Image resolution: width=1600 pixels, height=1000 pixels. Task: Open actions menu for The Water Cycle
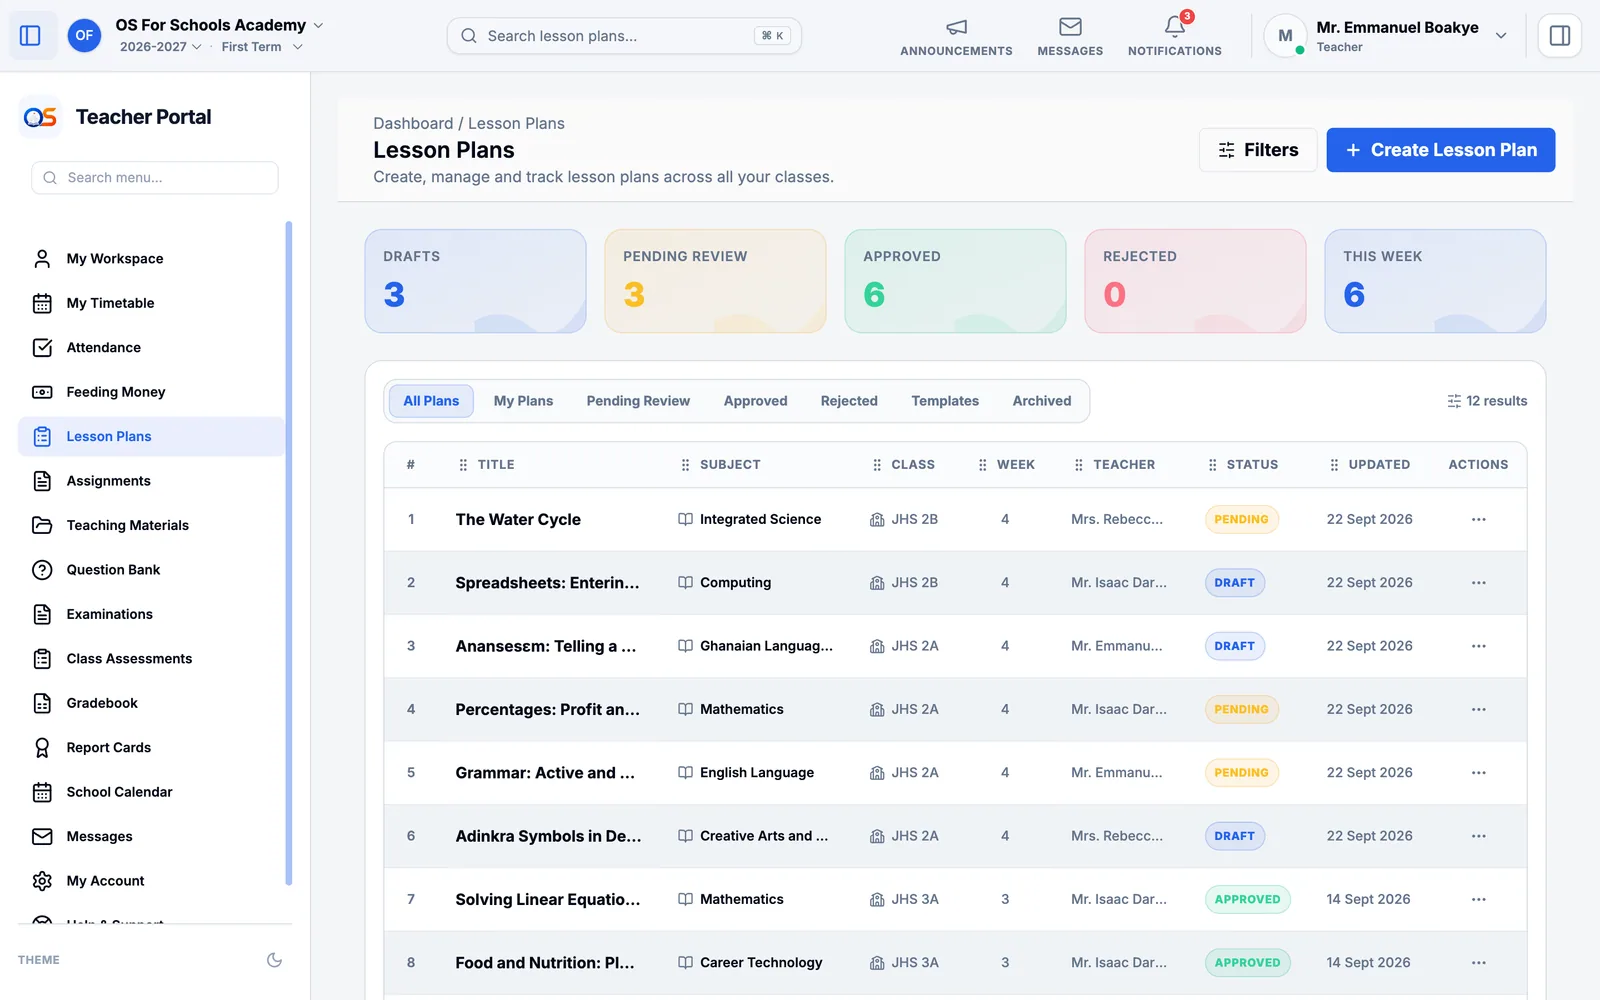point(1478,520)
